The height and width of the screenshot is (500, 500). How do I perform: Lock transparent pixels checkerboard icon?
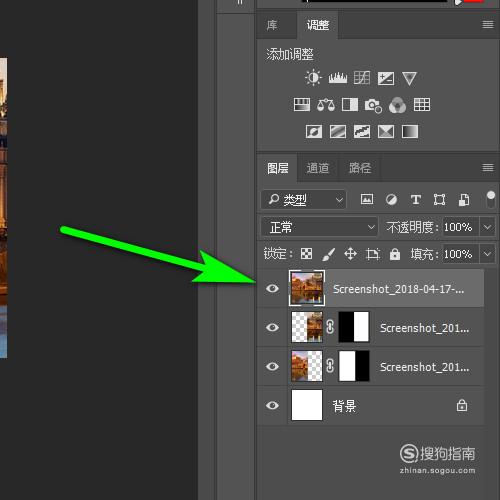coord(306,254)
